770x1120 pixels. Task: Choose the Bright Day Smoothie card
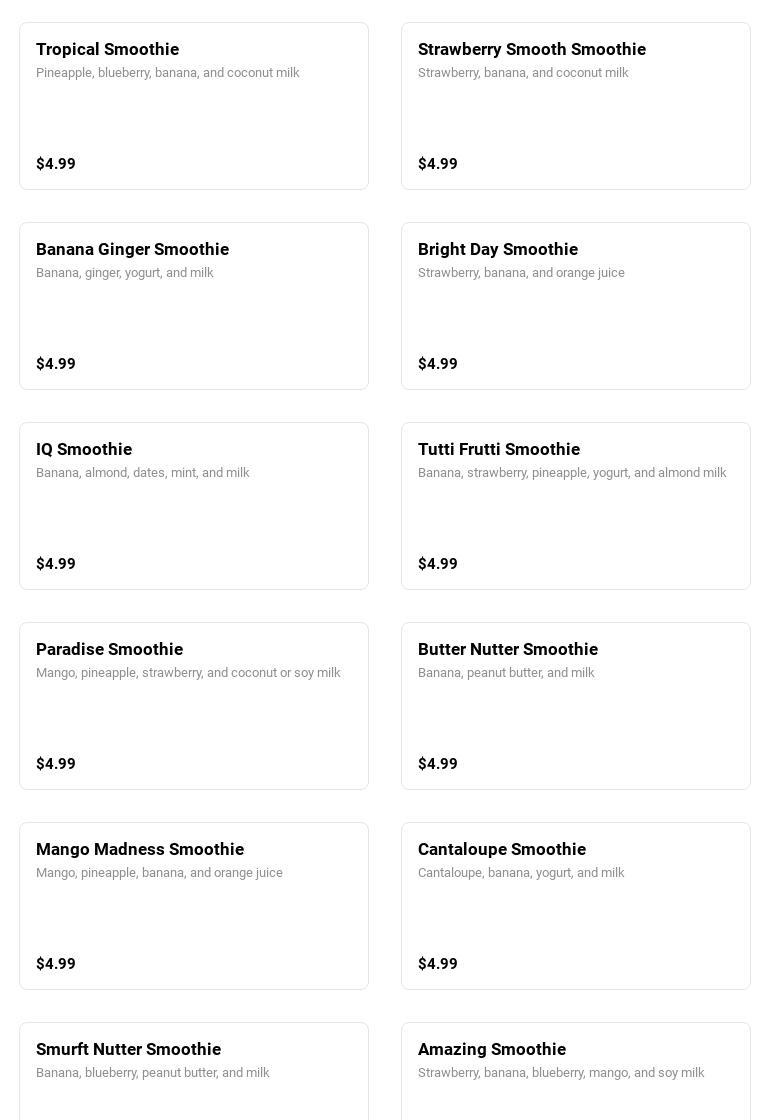(x=575, y=306)
